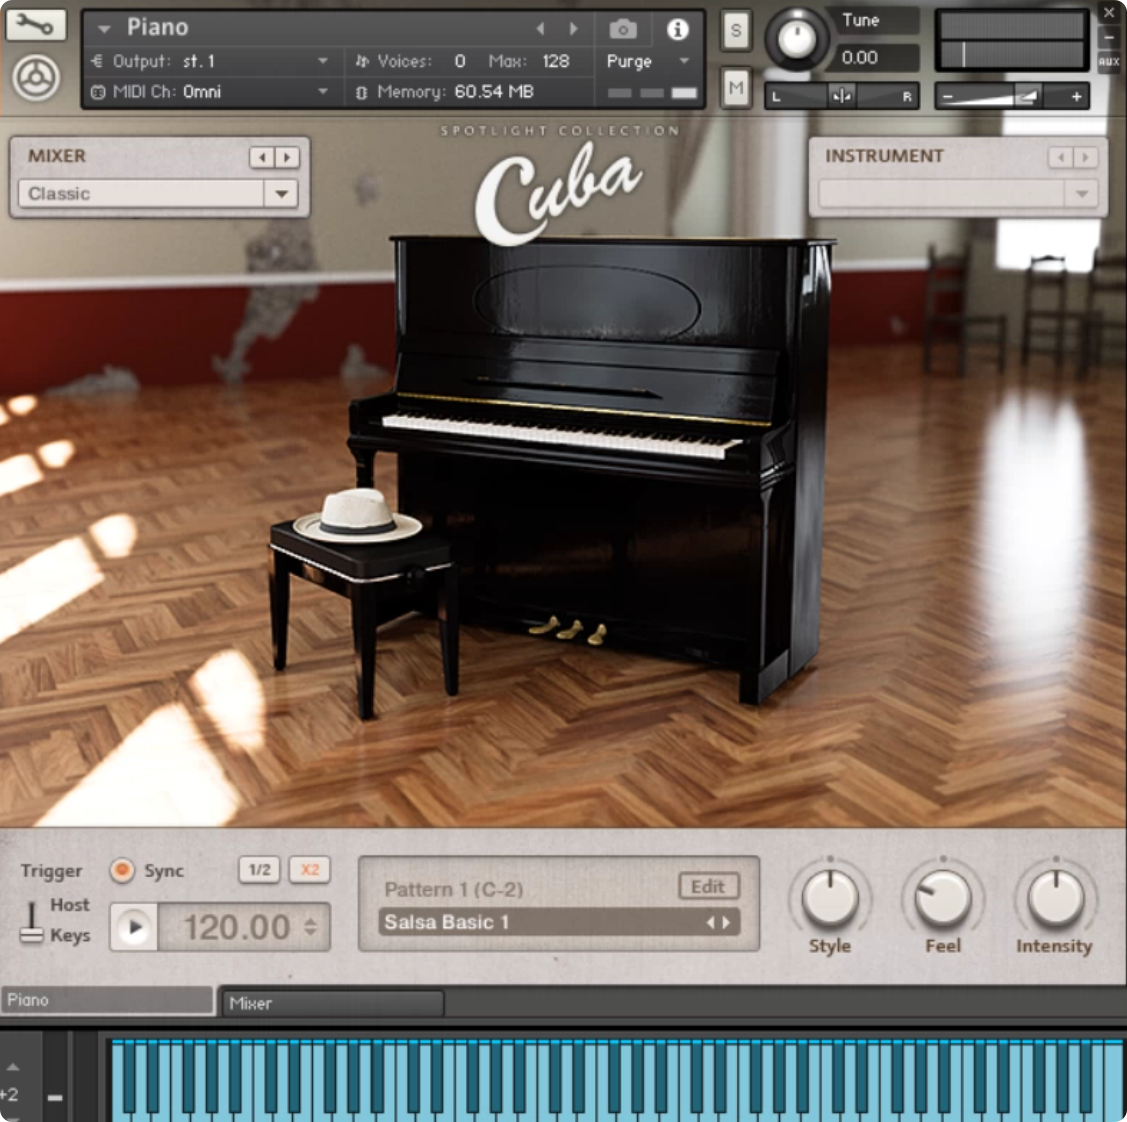Click the tempo 120.00 field

237,927
